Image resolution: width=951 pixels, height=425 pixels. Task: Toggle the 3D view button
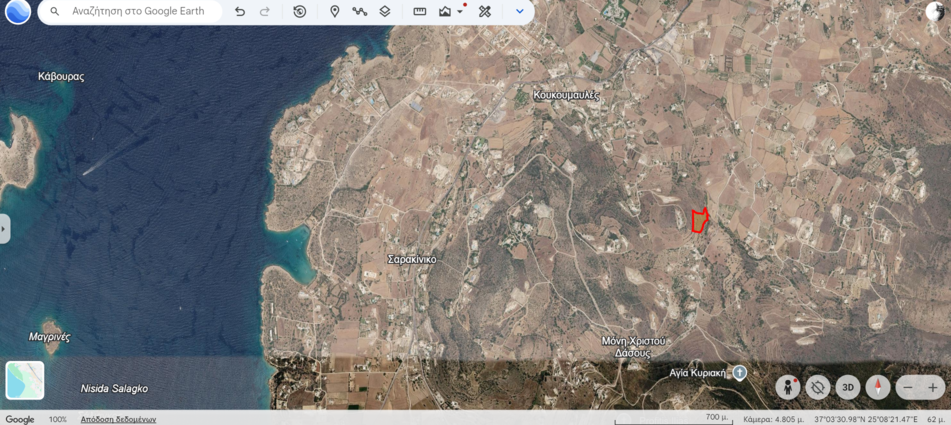coord(848,387)
